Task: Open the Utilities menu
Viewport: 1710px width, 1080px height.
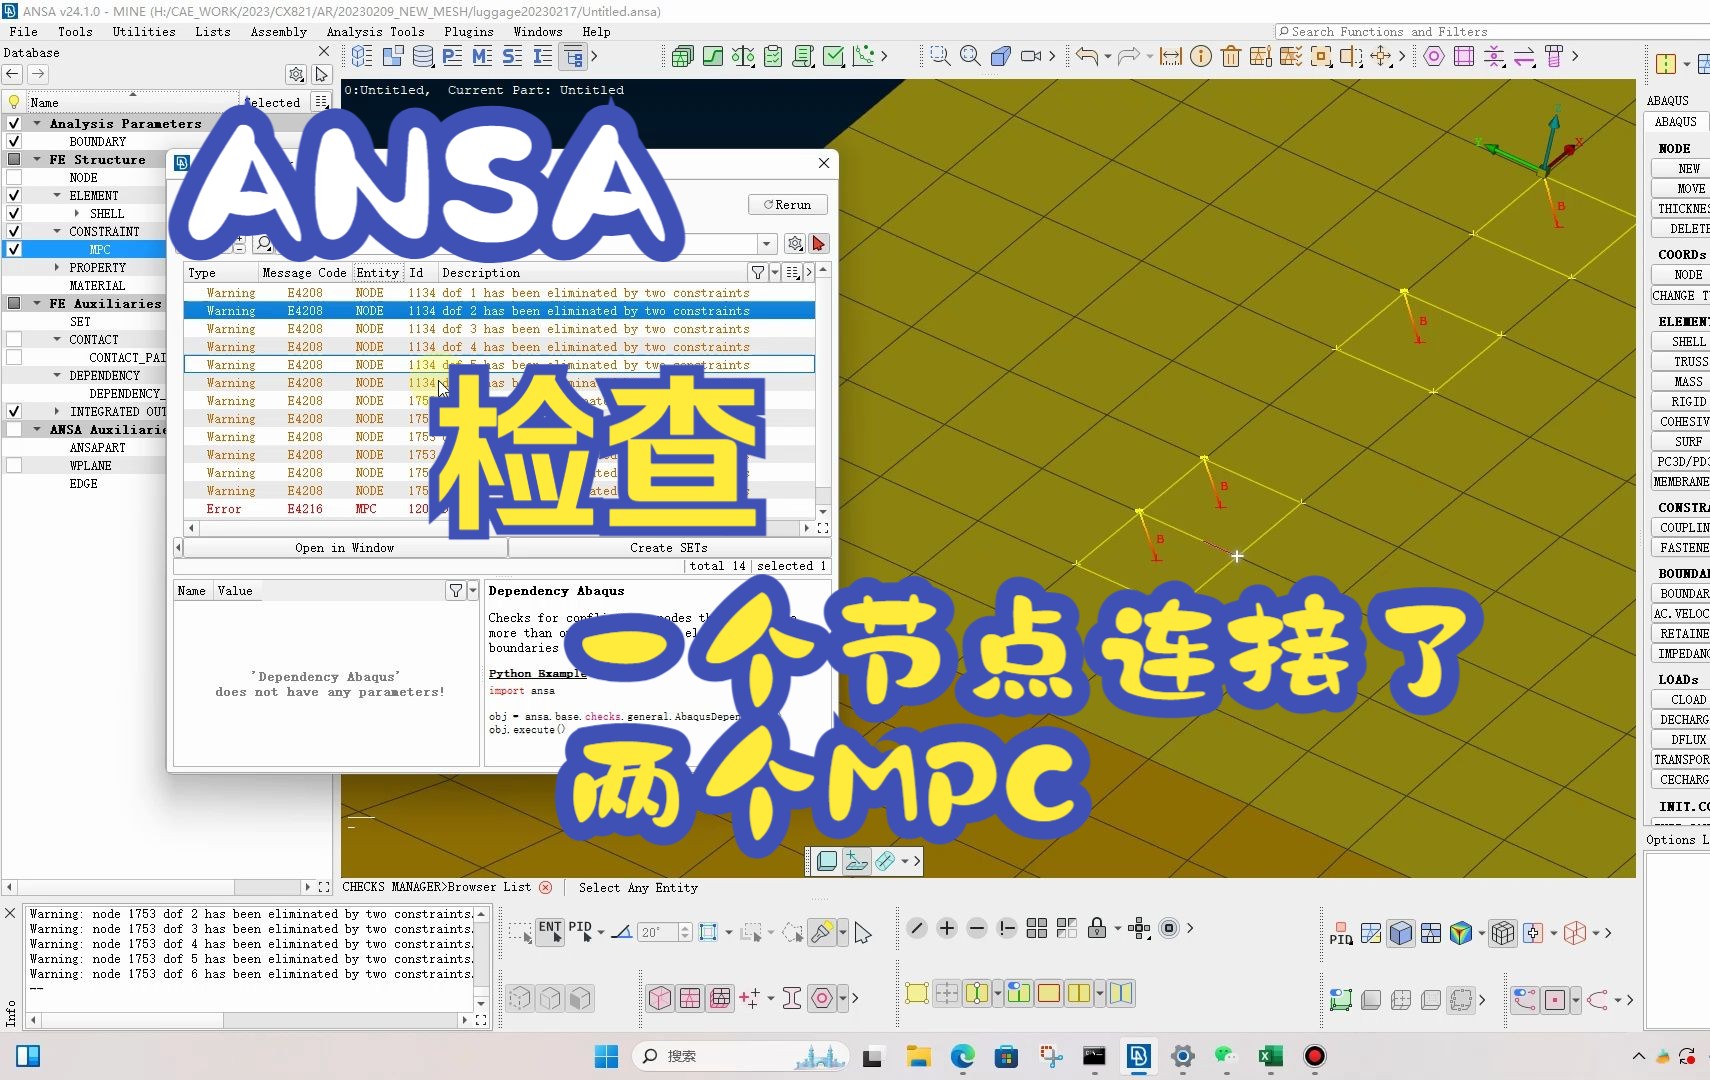Action: click(143, 32)
